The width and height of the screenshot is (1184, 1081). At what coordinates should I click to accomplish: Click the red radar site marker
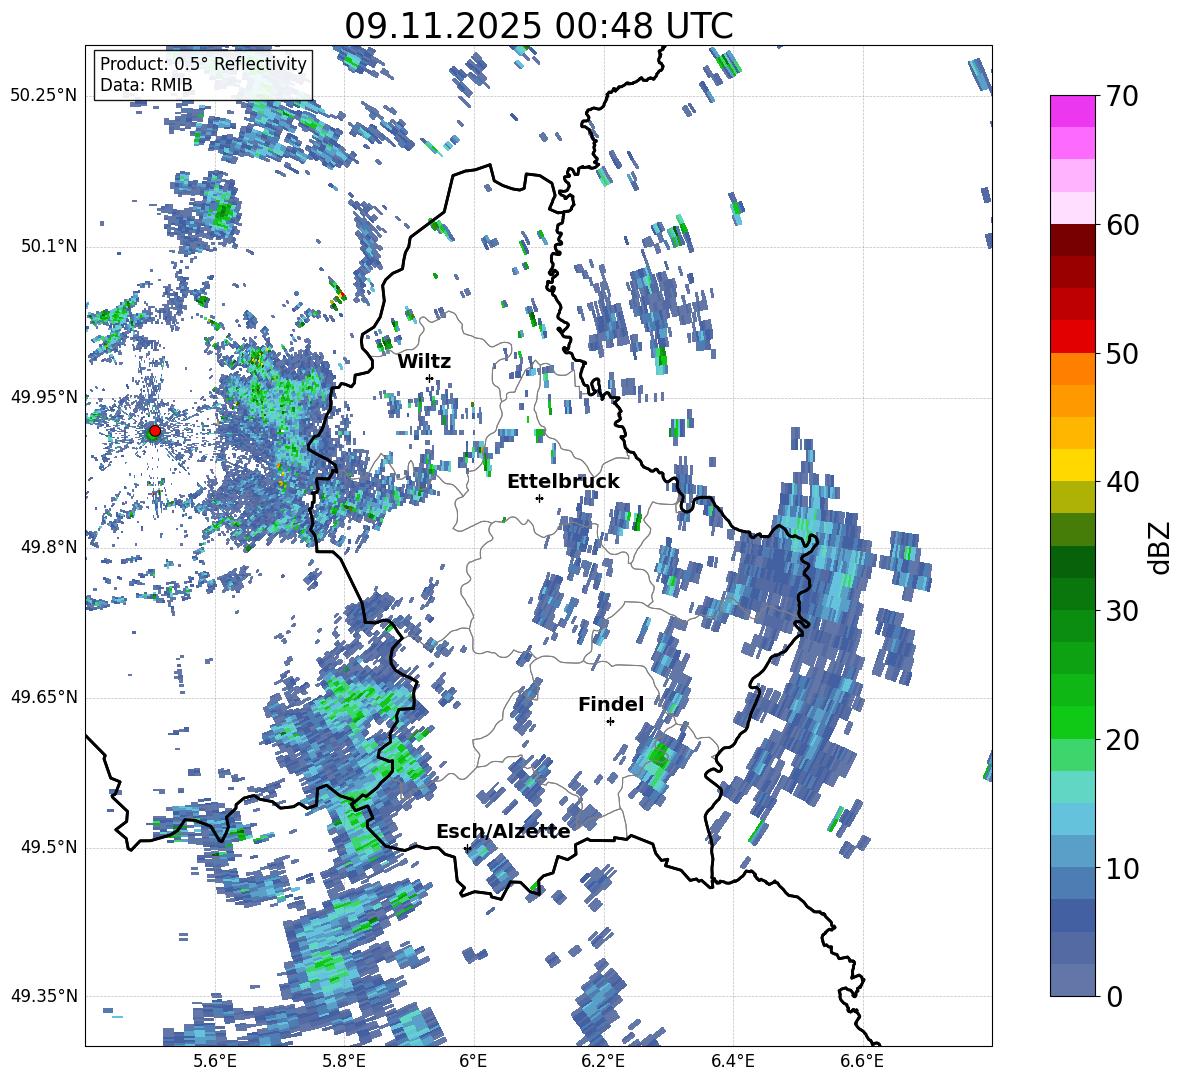point(155,430)
